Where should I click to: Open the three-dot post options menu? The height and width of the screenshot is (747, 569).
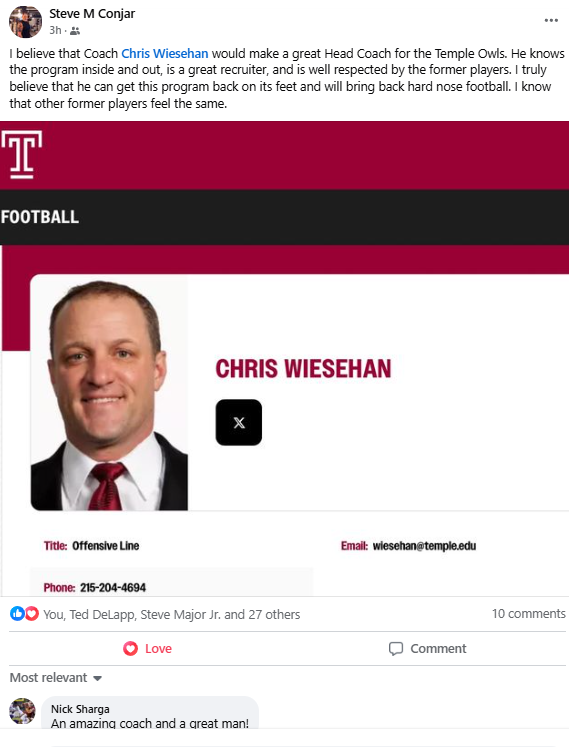pyautogui.click(x=551, y=20)
